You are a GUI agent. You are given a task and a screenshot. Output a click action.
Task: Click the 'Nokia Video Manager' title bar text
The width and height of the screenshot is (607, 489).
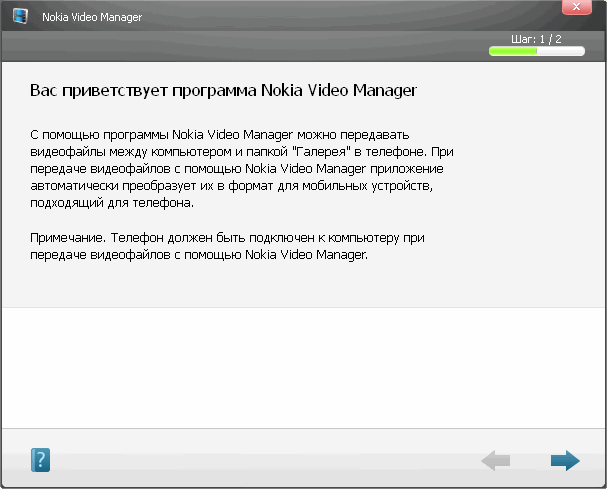pyautogui.click(x=92, y=17)
